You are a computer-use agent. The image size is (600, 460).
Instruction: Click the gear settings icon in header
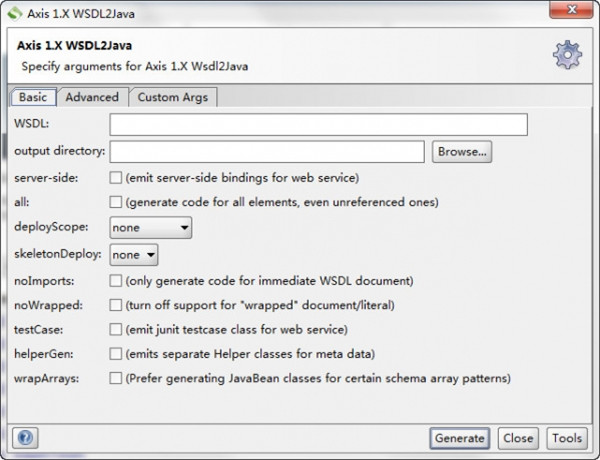click(x=567, y=55)
